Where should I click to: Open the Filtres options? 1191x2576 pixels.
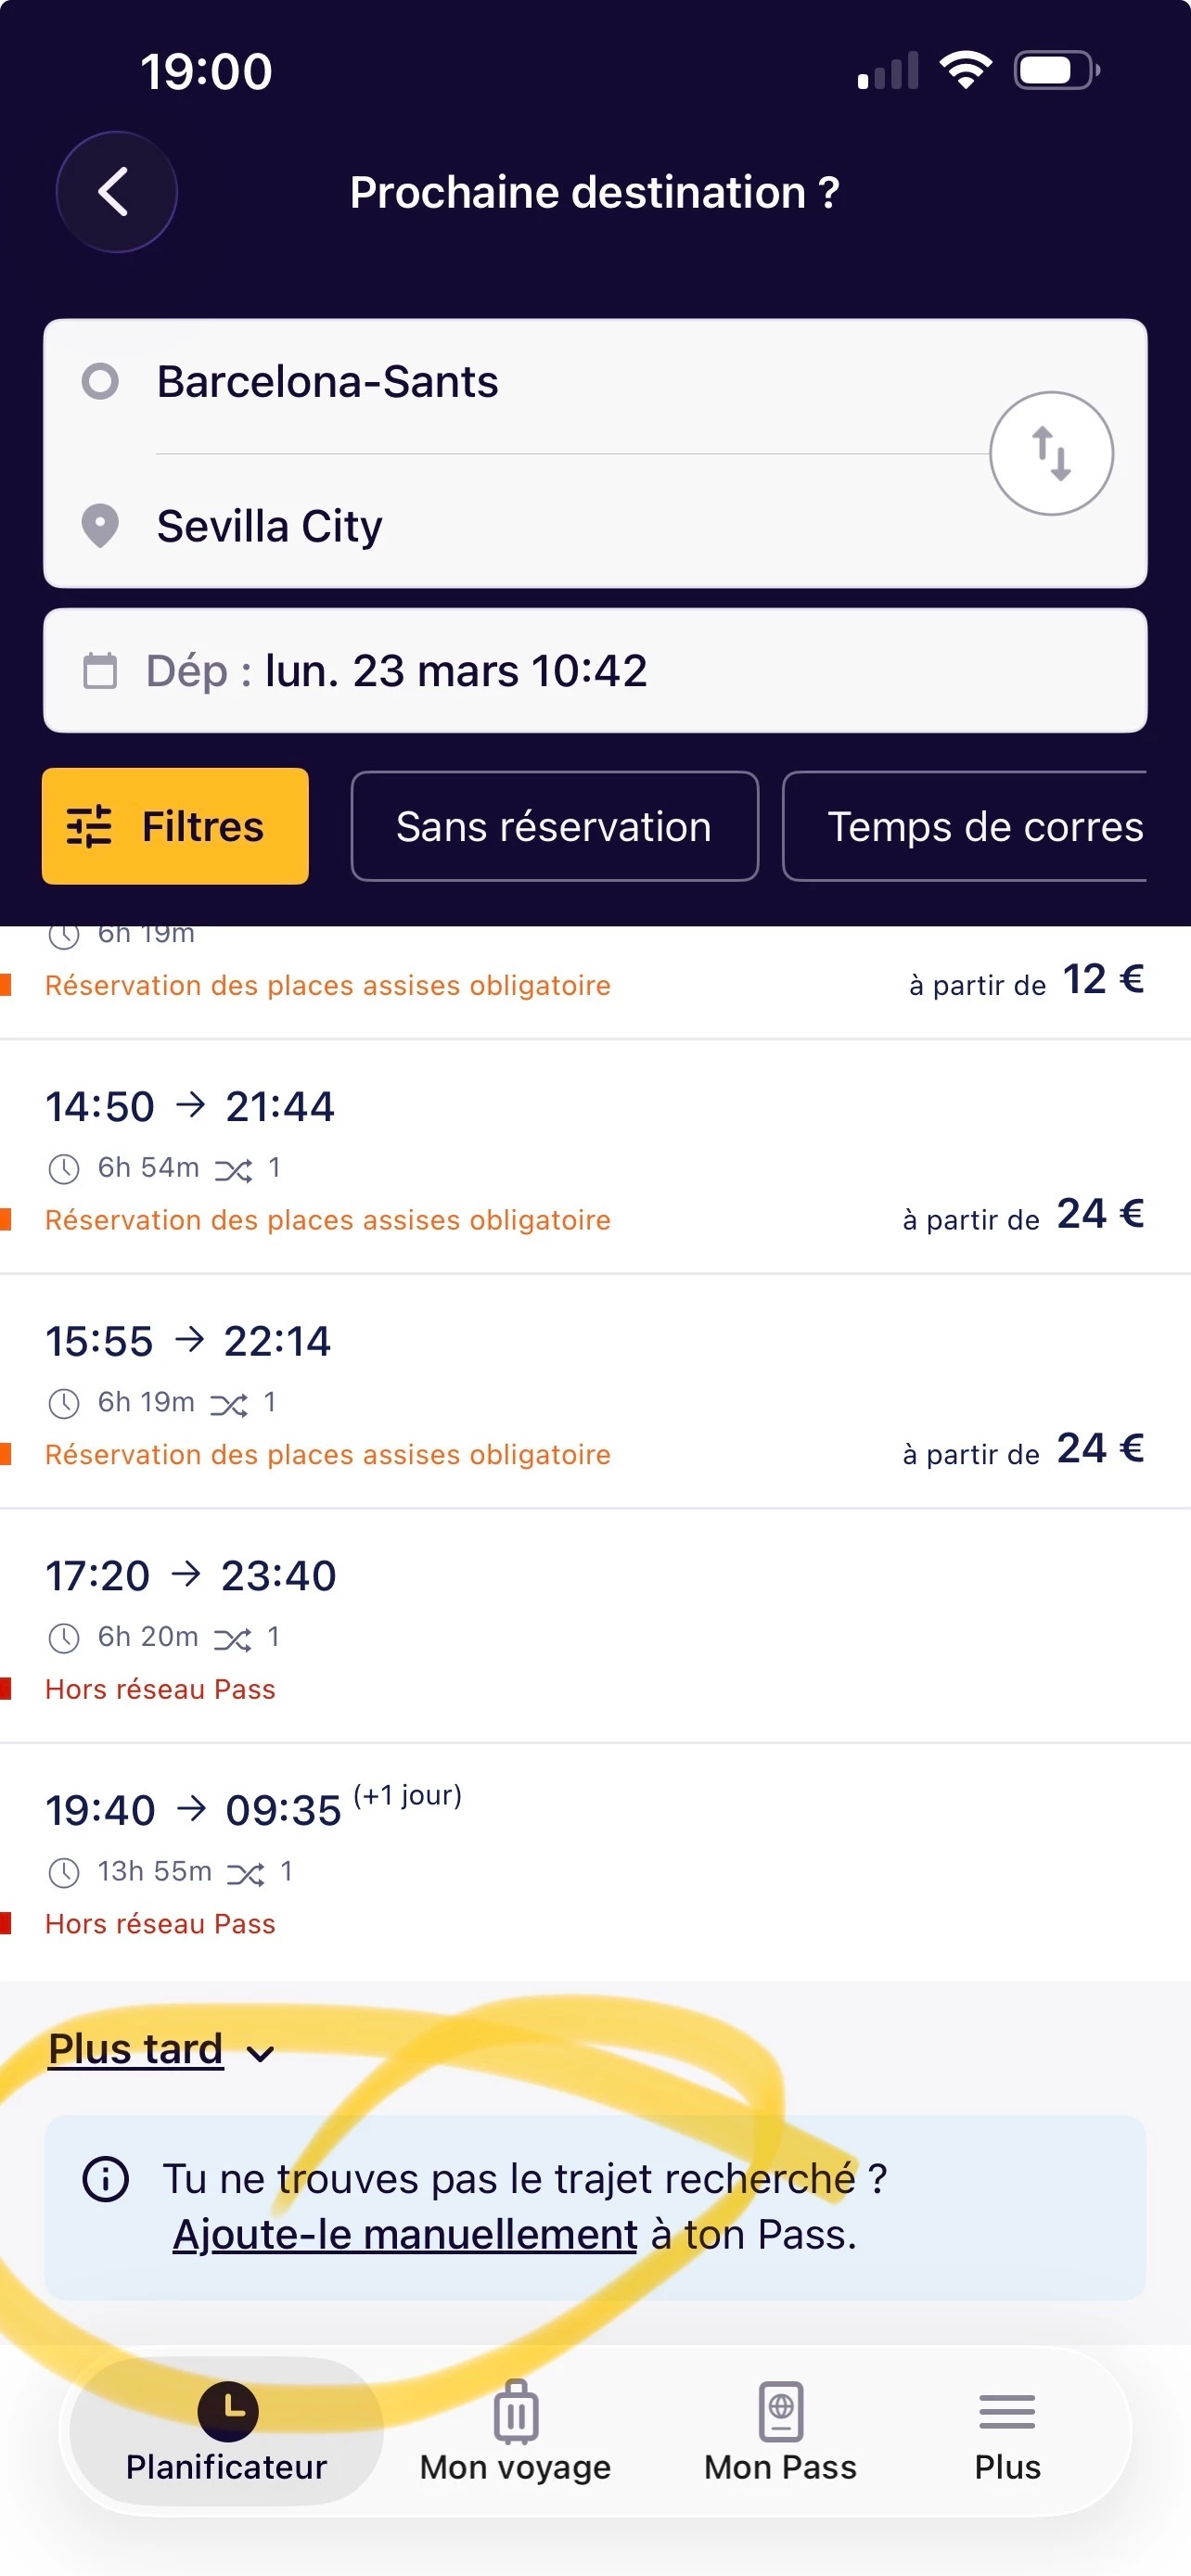[x=175, y=826]
